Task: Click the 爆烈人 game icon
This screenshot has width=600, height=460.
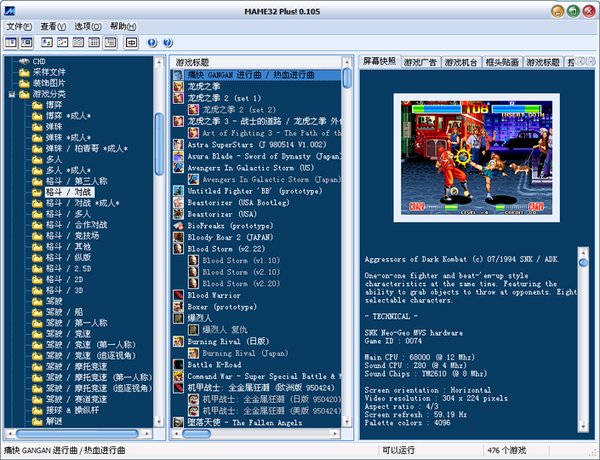Action: (178, 318)
